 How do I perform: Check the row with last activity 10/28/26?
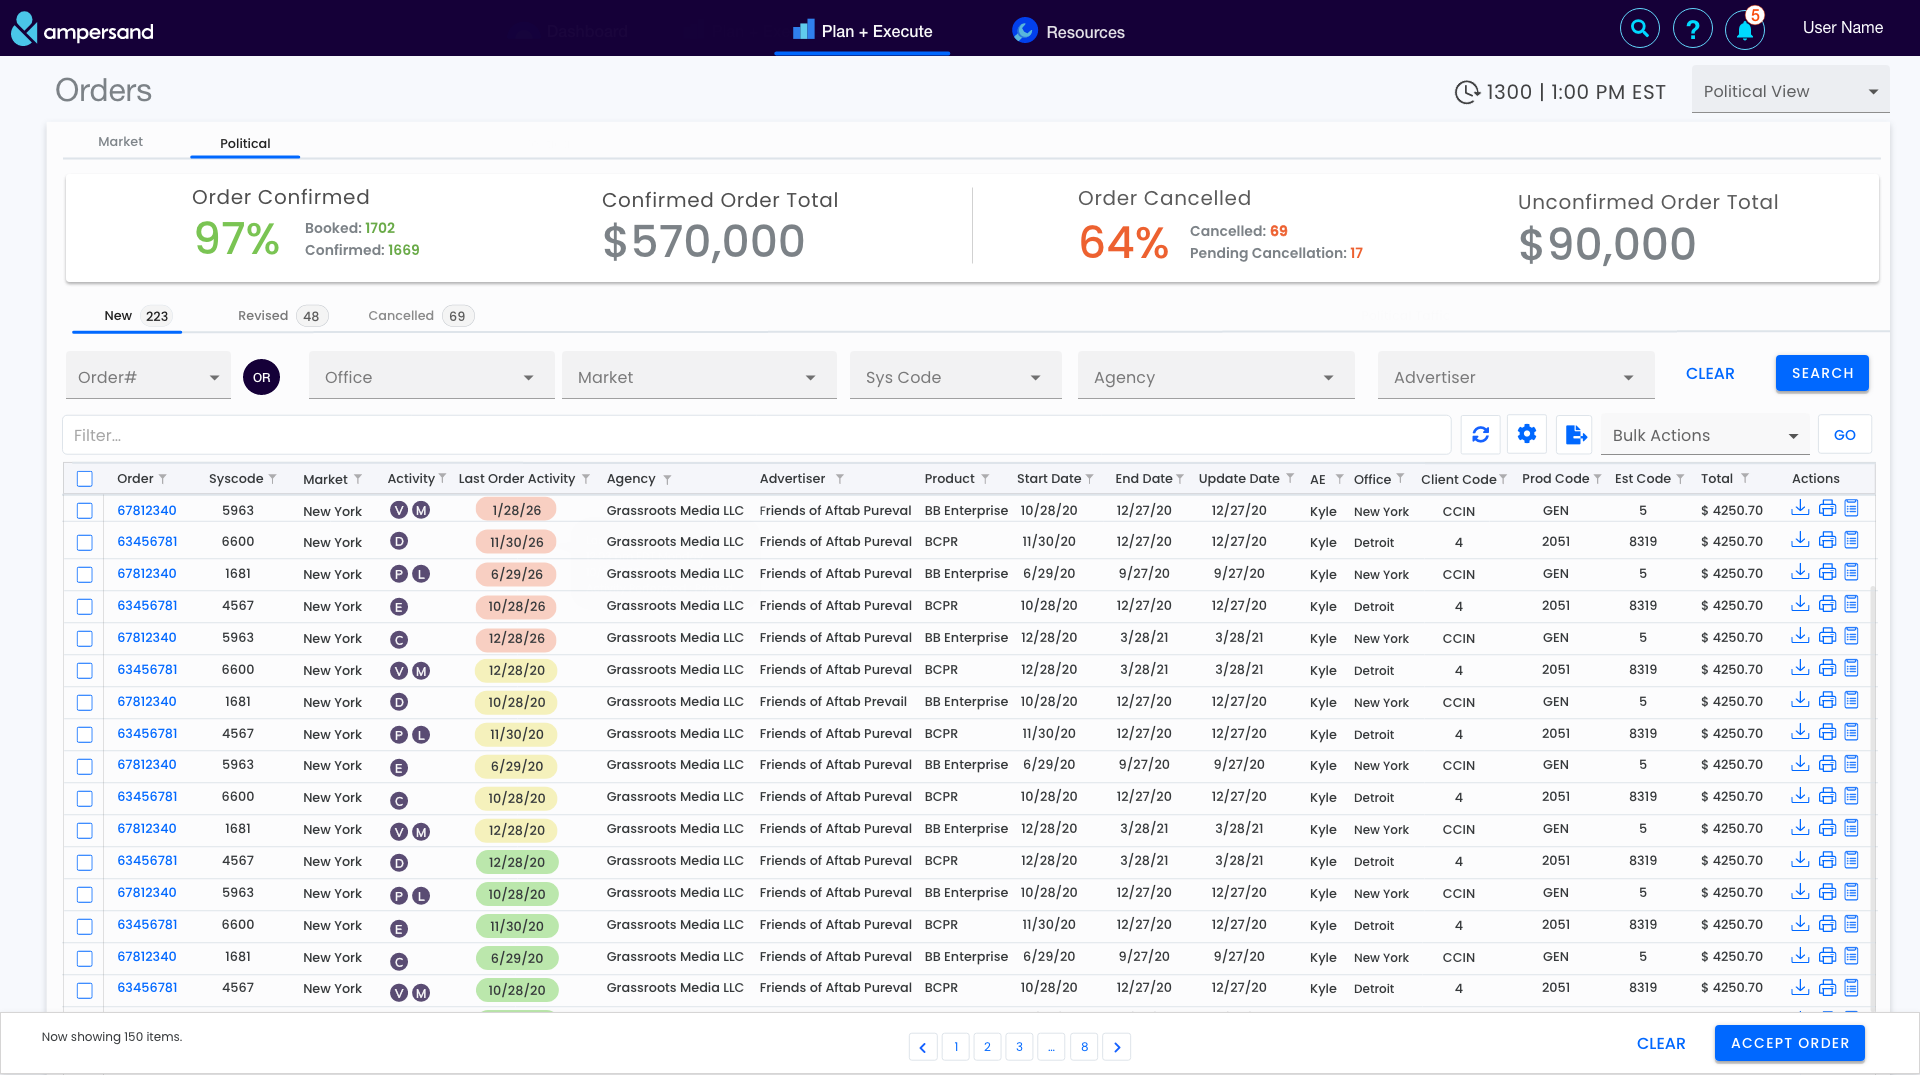[x=85, y=607]
